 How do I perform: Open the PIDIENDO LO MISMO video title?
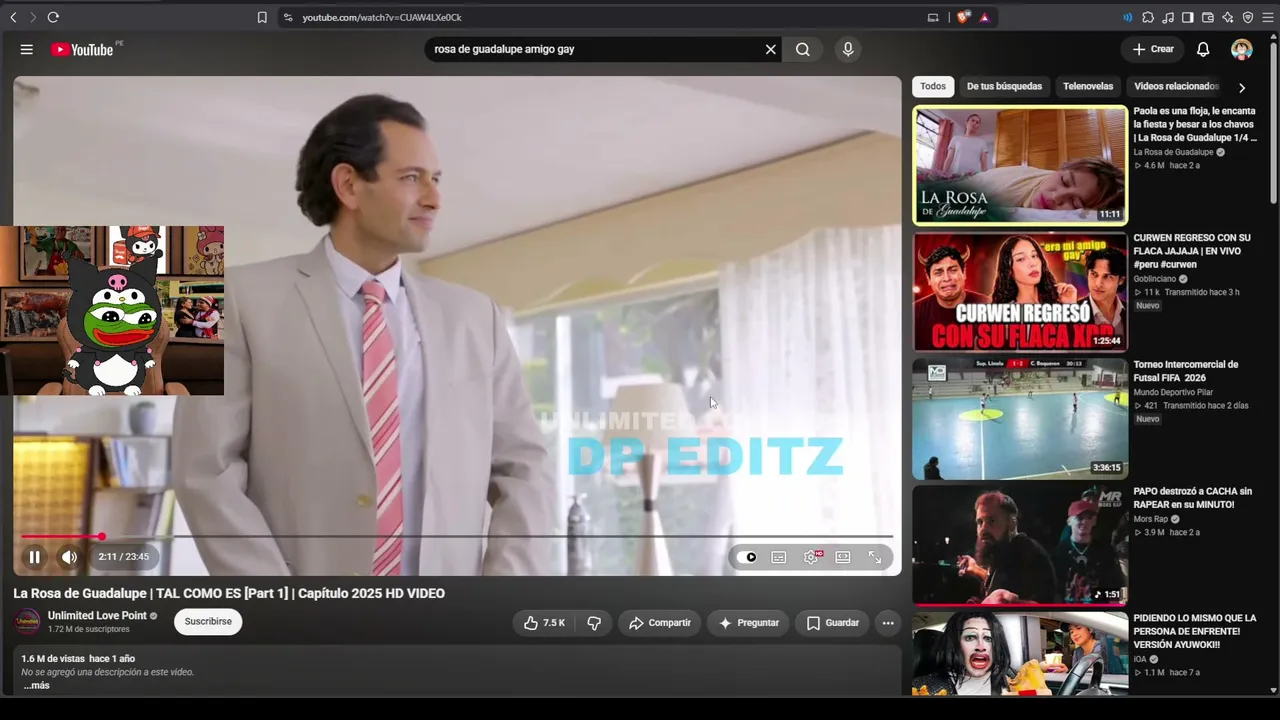point(1194,631)
